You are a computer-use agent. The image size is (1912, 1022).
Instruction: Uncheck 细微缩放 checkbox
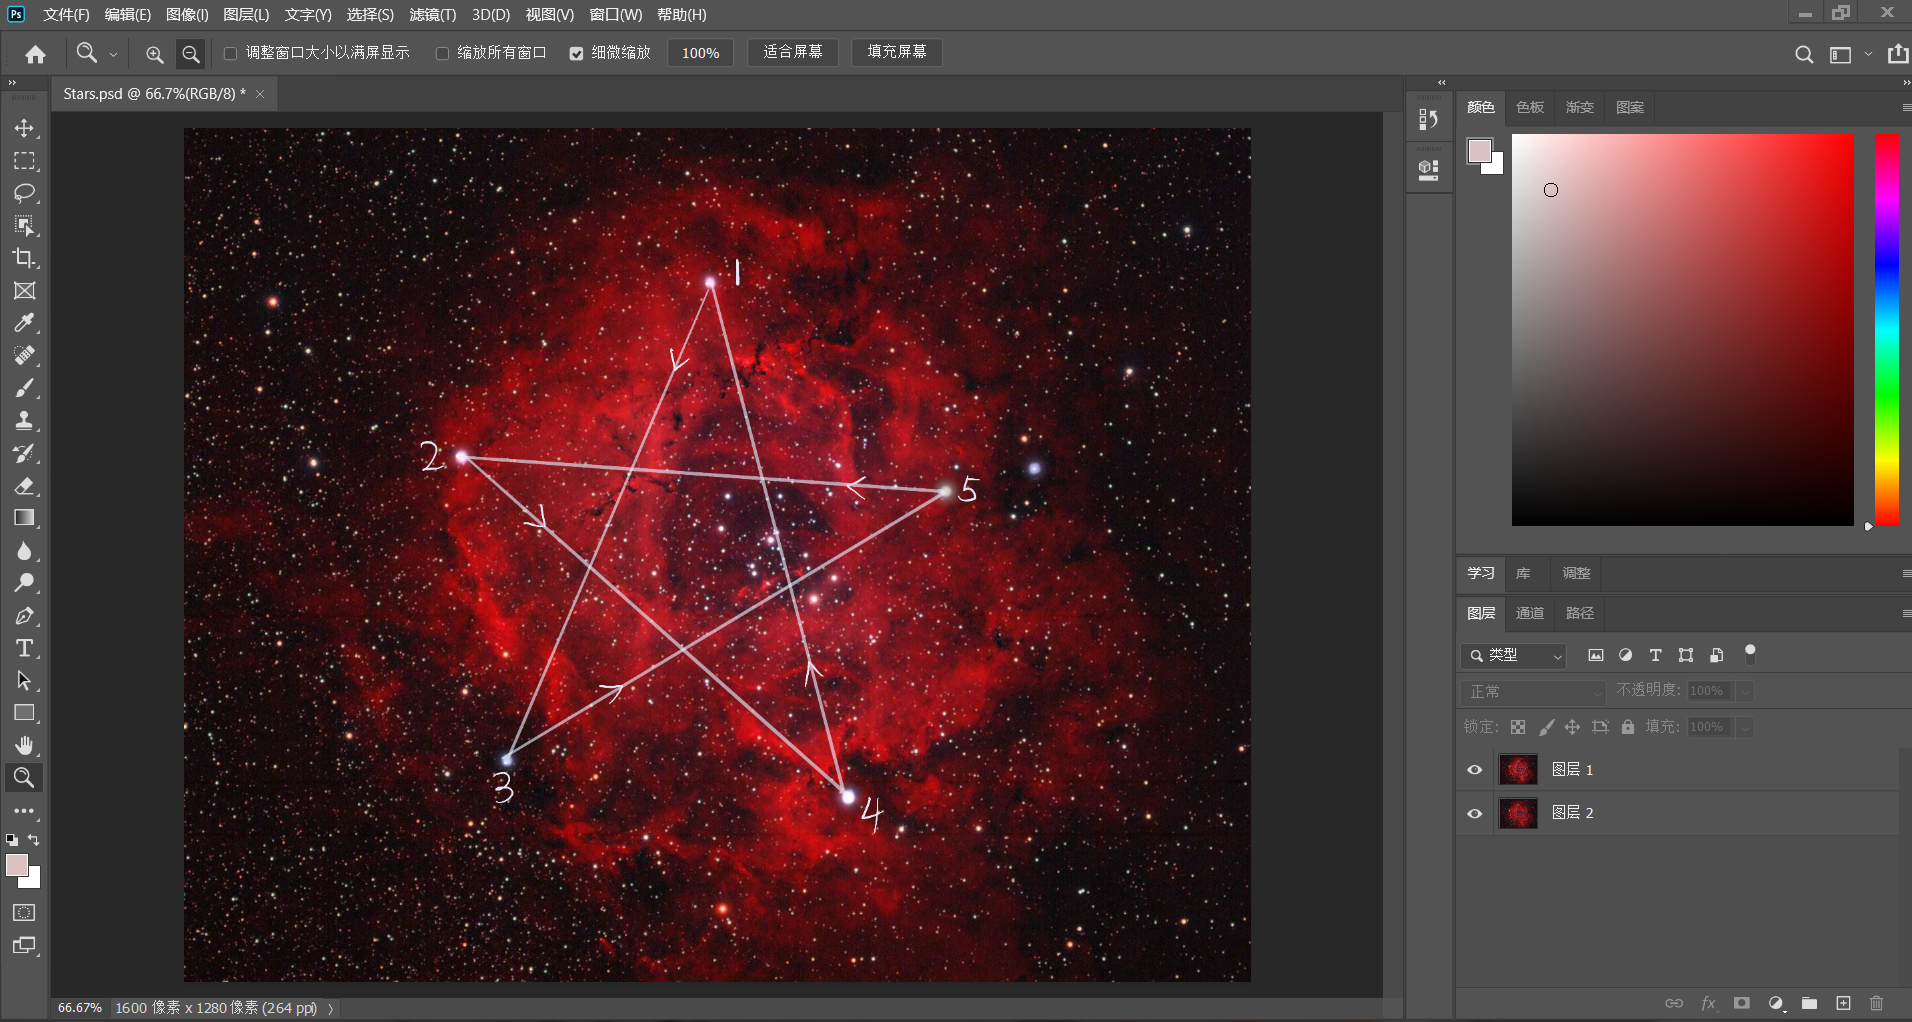pos(576,53)
